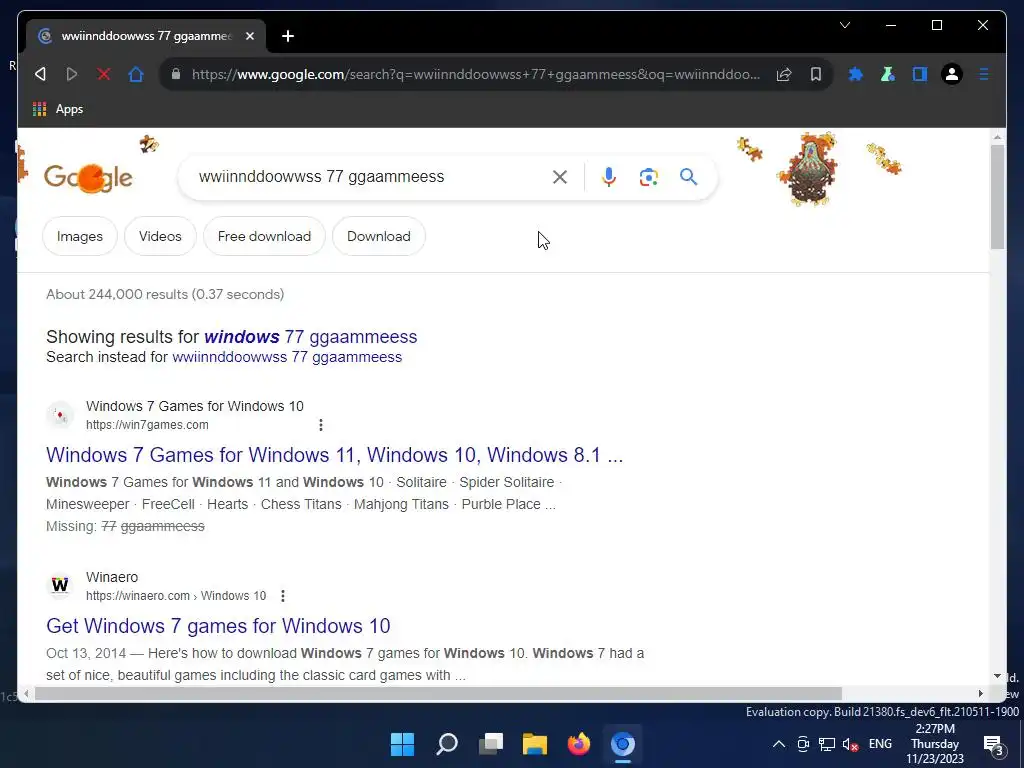The height and width of the screenshot is (768, 1024).
Task: Click 'About 244,000 results' text
Action: [165, 295]
